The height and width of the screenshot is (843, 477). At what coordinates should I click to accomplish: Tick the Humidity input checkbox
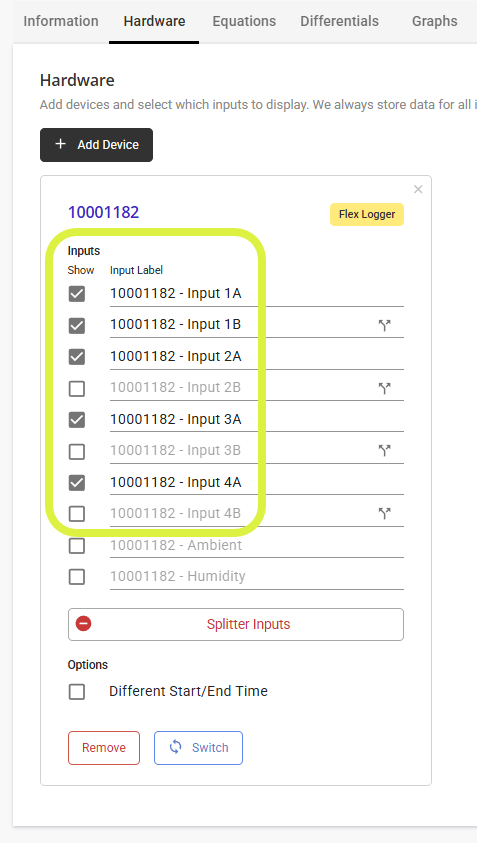click(x=77, y=577)
